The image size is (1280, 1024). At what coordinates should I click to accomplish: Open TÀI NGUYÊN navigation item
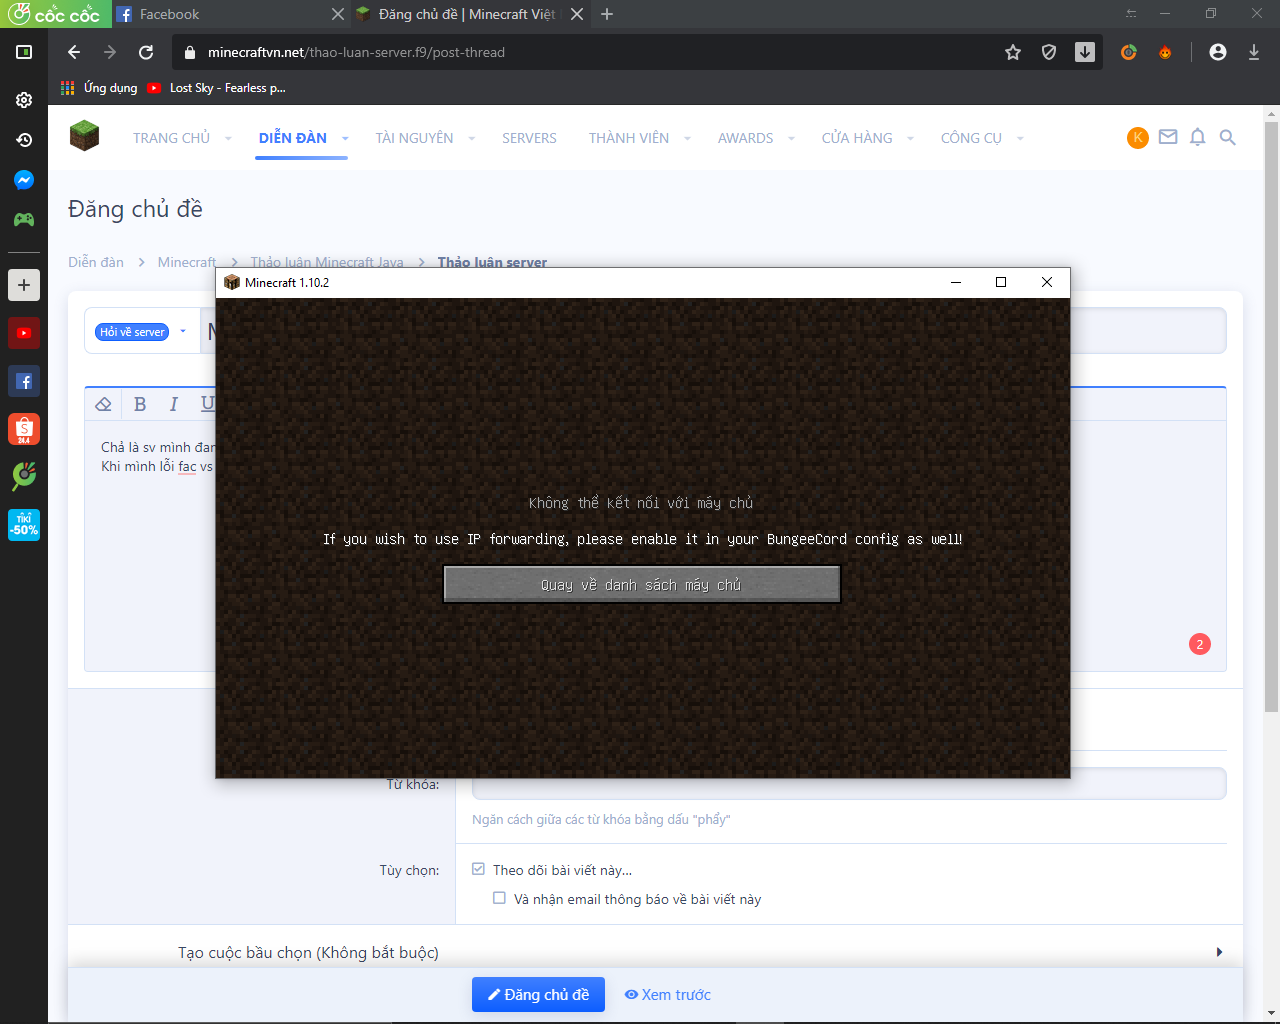(414, 138)
